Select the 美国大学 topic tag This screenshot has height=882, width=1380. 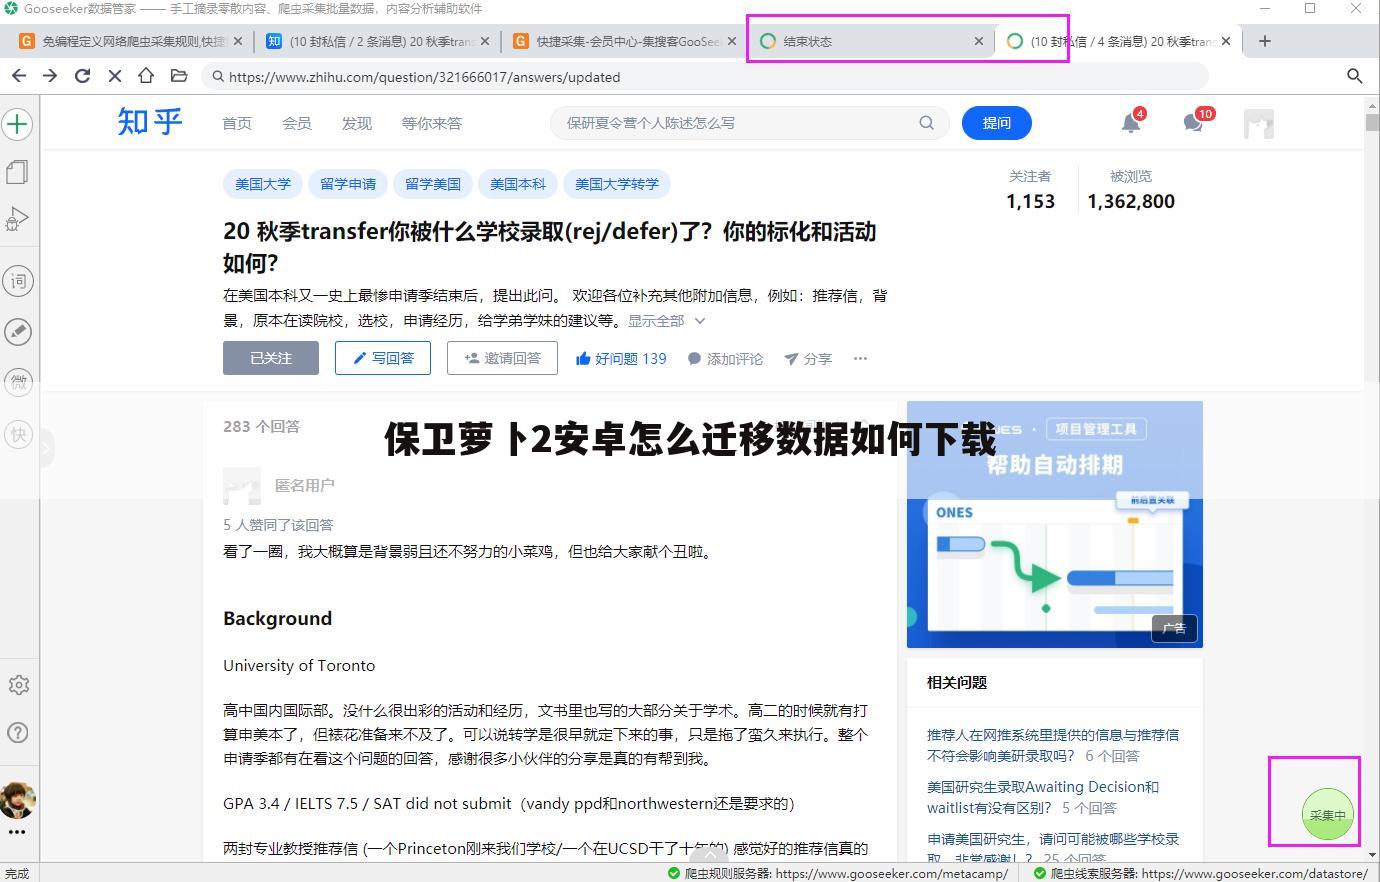(263, 184)
